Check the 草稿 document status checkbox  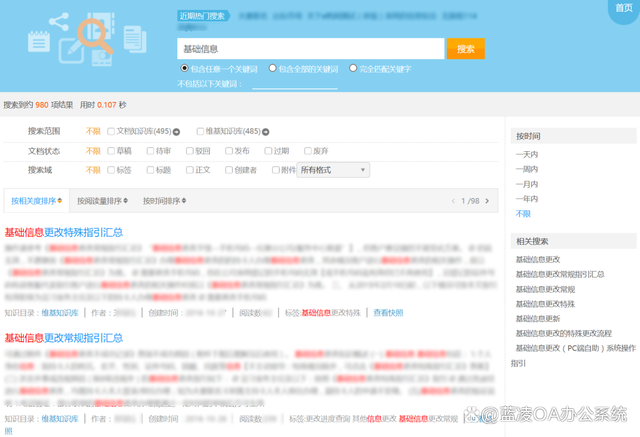point(111,151)
